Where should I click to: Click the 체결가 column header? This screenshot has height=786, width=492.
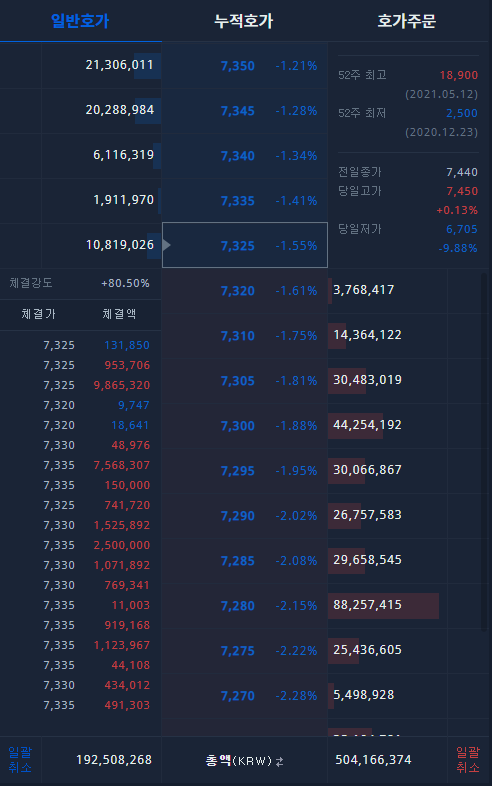pyautogui.click(x=38, y=314)
